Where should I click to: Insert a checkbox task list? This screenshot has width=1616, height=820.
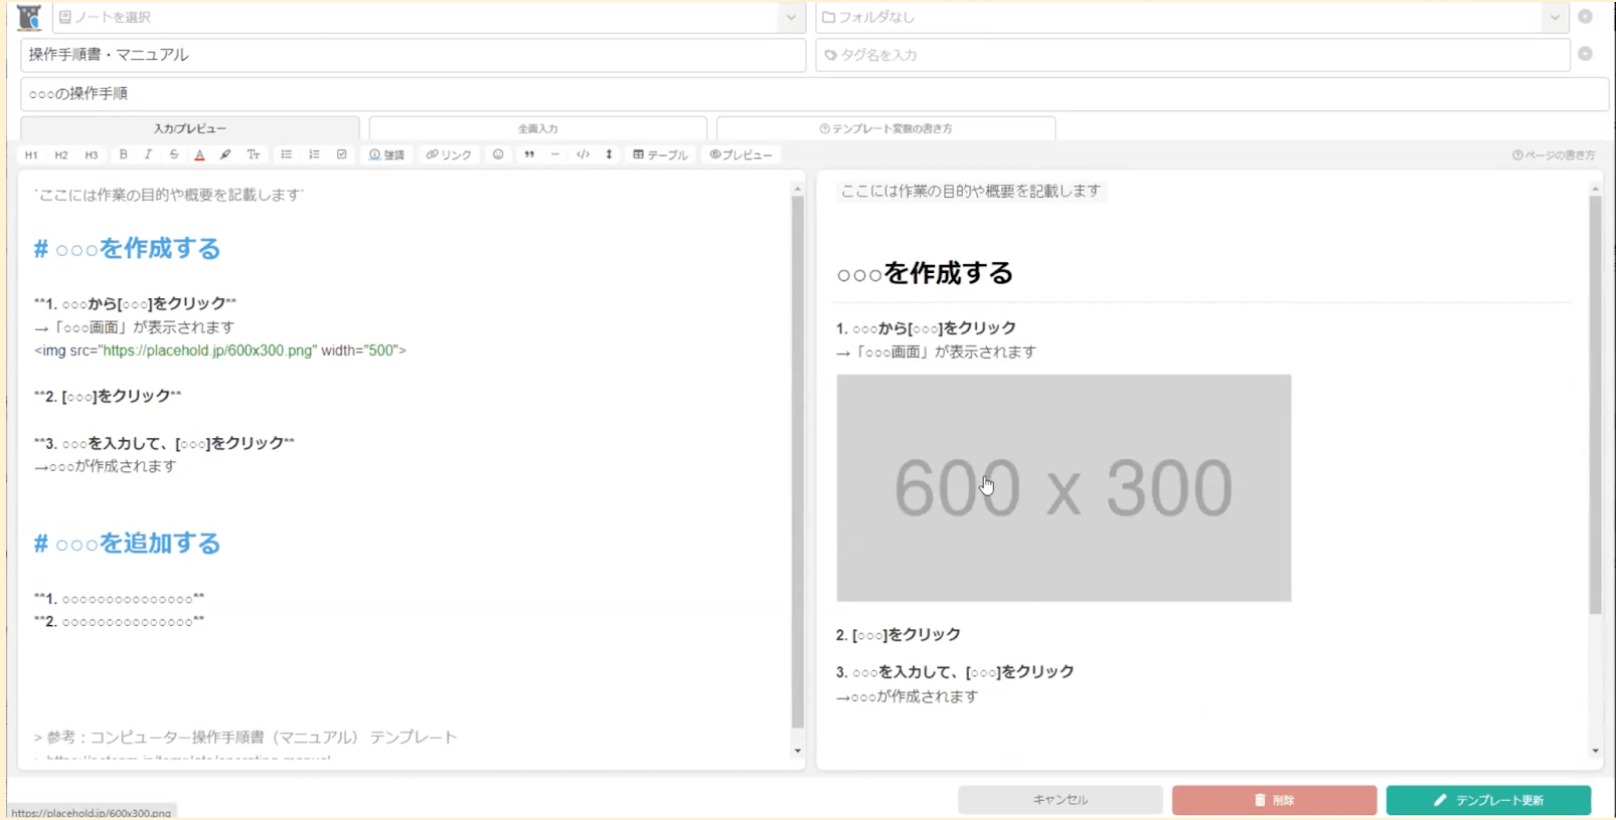[x=342, y=155]
